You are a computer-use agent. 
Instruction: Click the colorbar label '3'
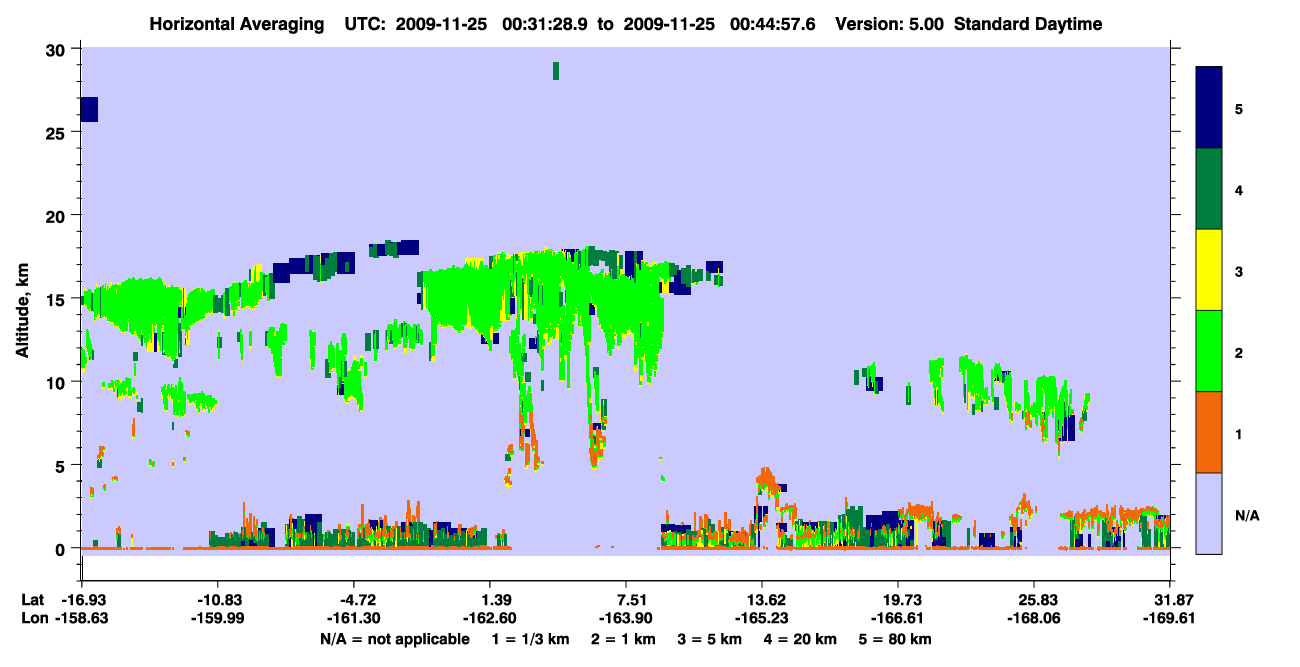click(1239, 270)
